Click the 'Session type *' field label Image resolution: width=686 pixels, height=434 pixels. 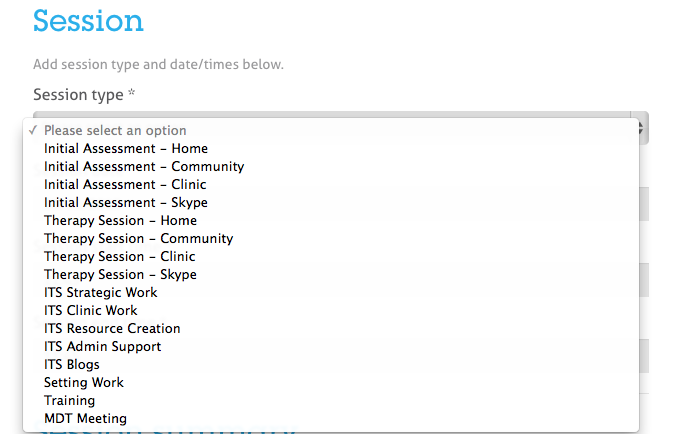click(83, 95)
